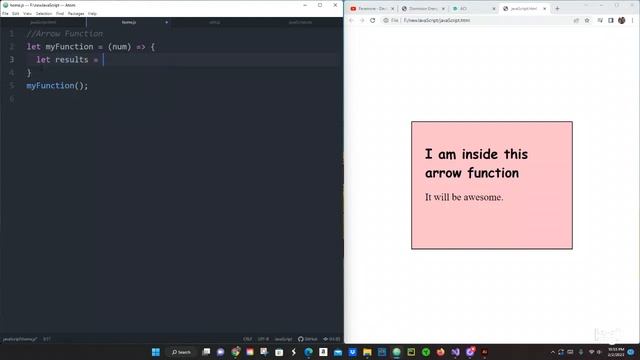640x360 pixels.
Task: Place the cursor on 'let results =' line
Action: click(x=182, y=60)
